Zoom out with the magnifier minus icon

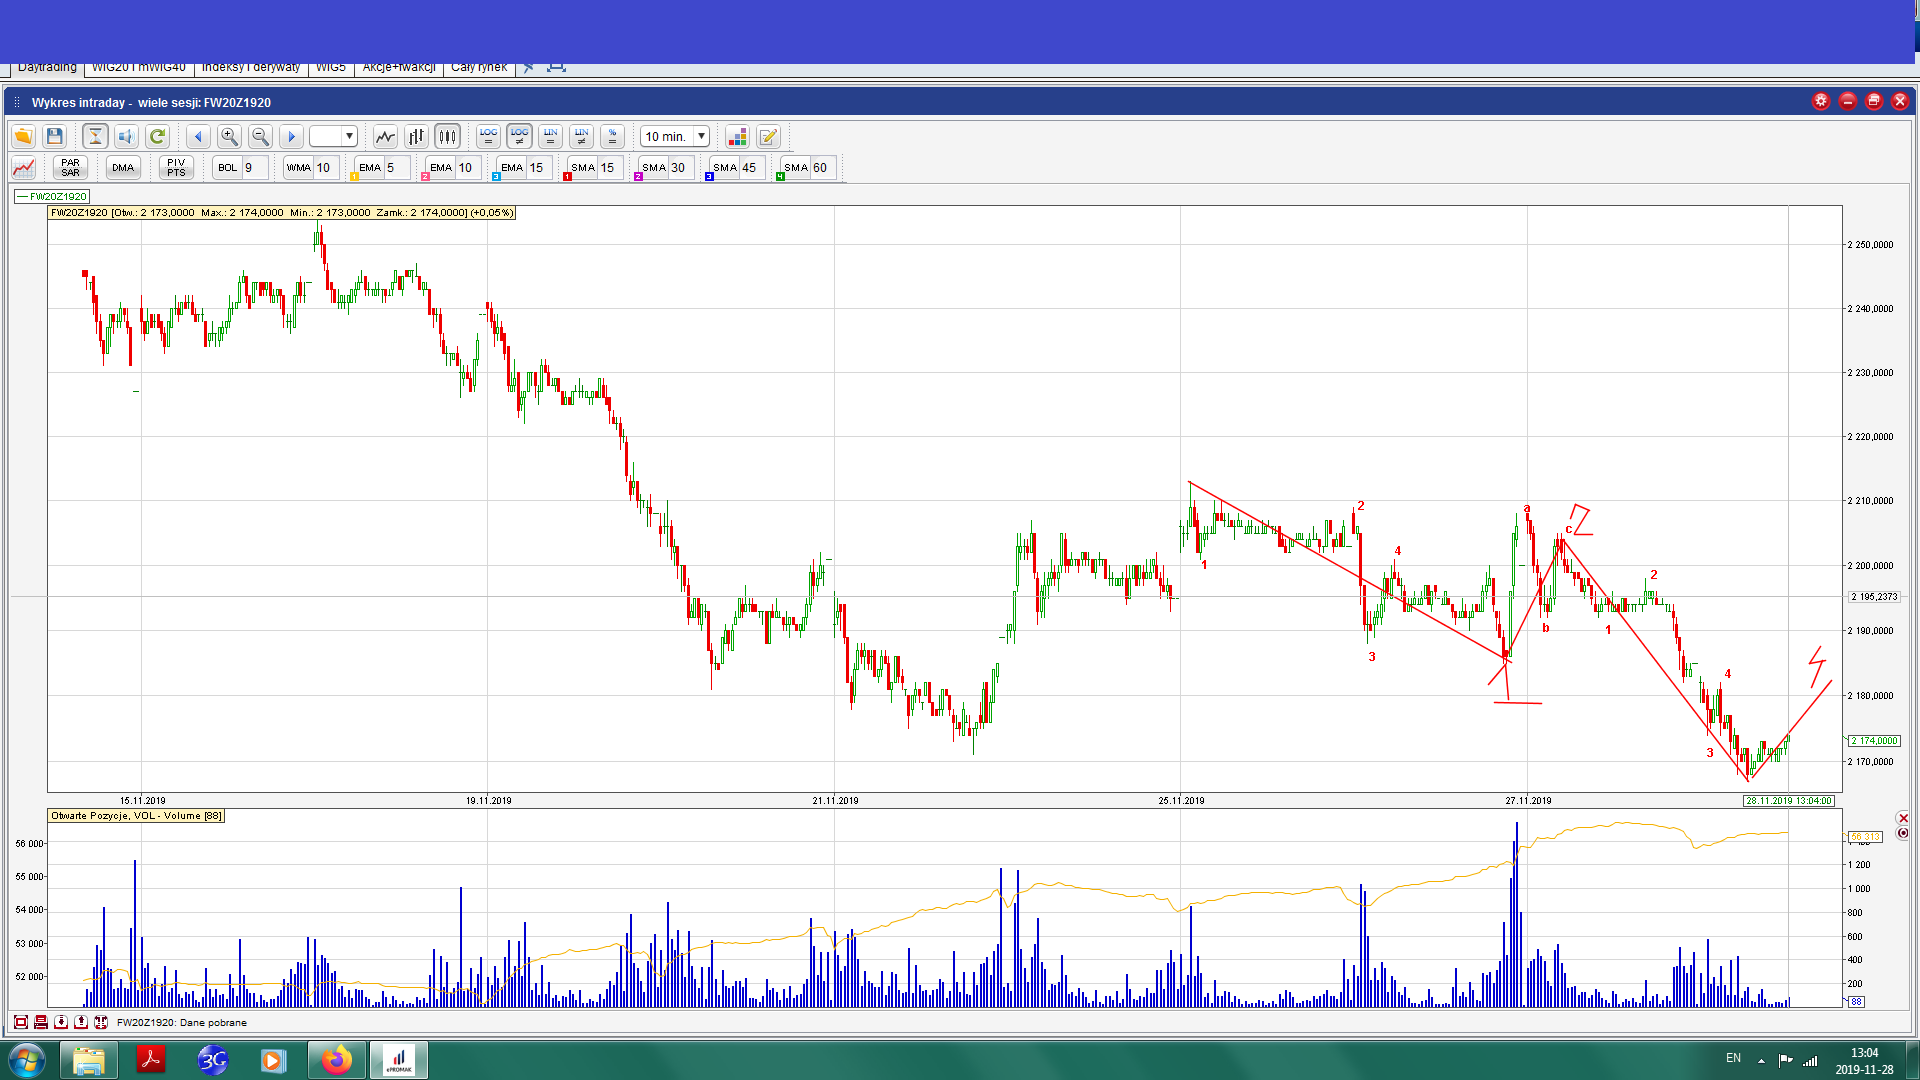pos(260,137)
